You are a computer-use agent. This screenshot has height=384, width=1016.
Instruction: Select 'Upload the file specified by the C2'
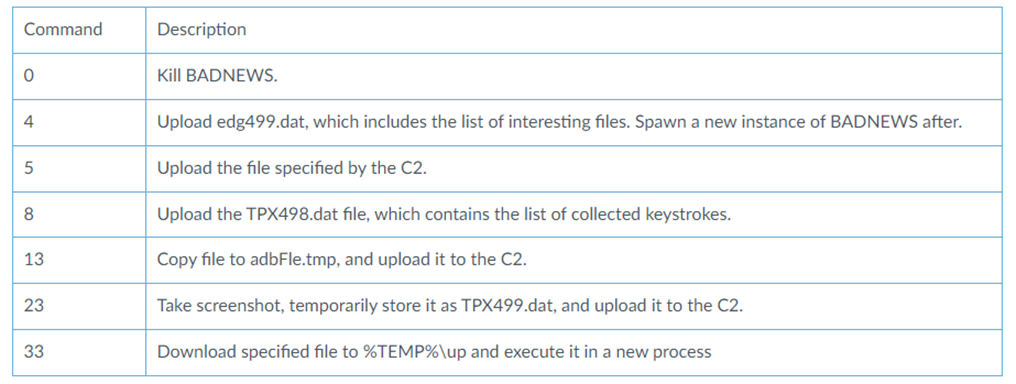295,168
